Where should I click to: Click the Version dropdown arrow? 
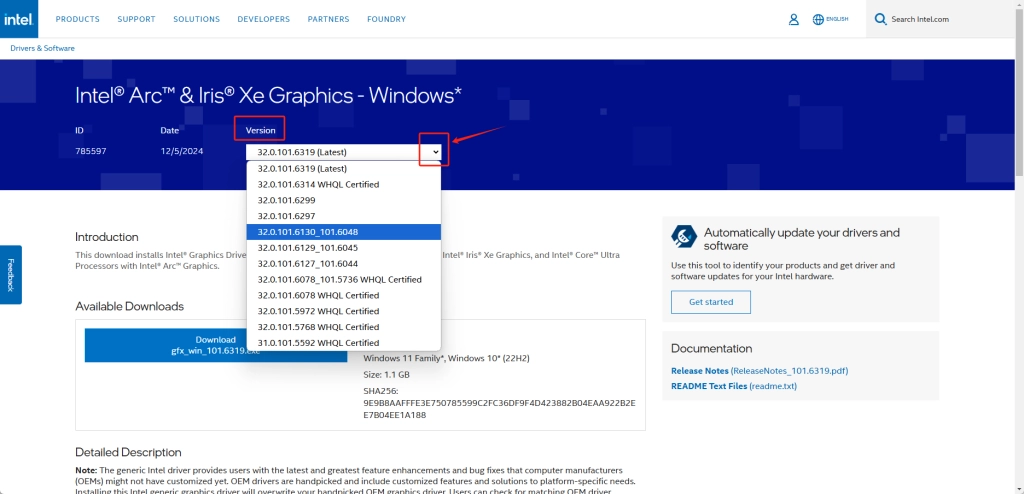pos(436,152)
